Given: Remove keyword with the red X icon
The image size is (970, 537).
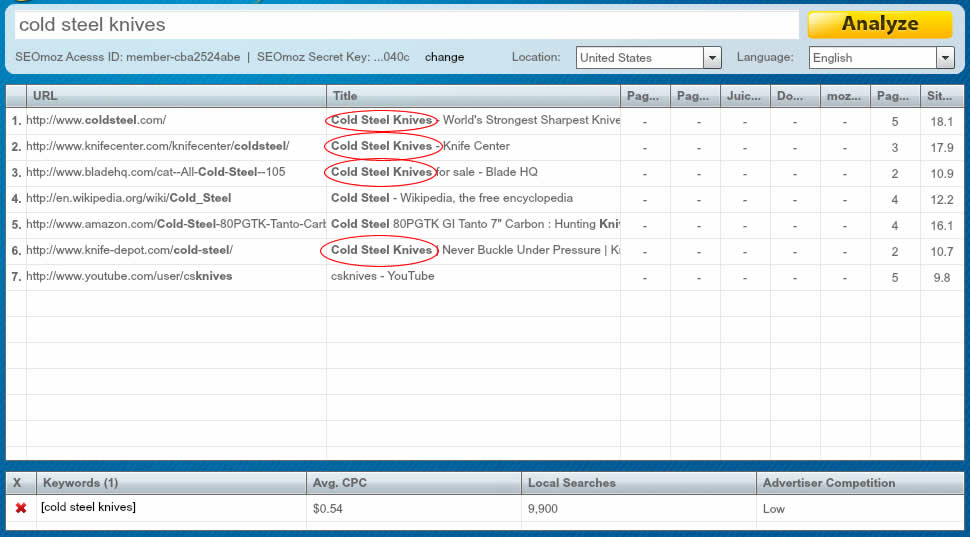Looking at the screenshot, I should click(20, 508).
